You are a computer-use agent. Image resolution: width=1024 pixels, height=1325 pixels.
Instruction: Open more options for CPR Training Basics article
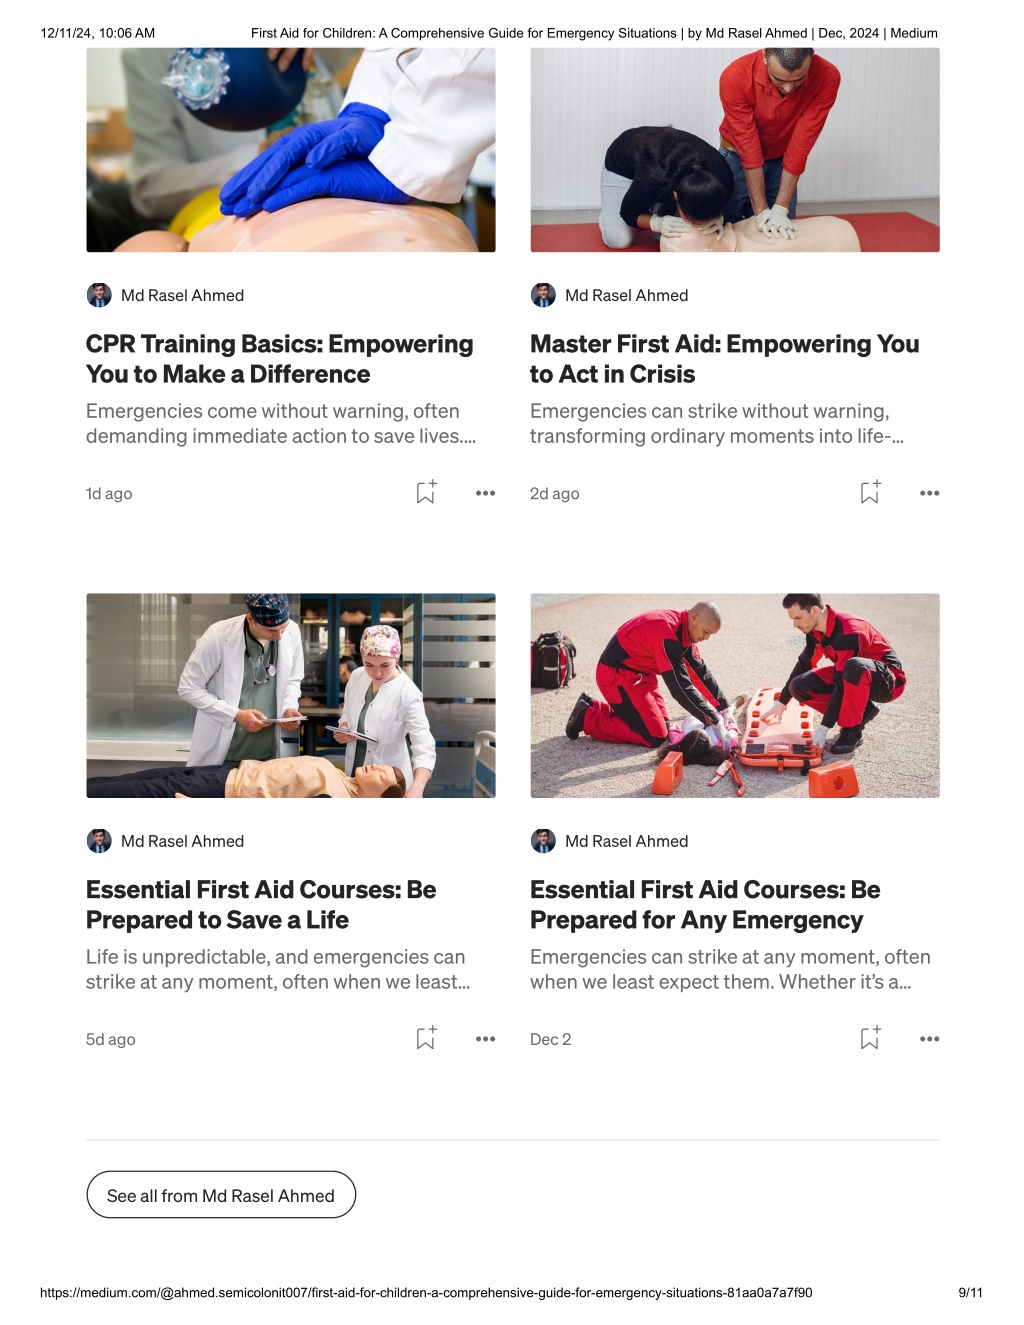coord(485,493)
